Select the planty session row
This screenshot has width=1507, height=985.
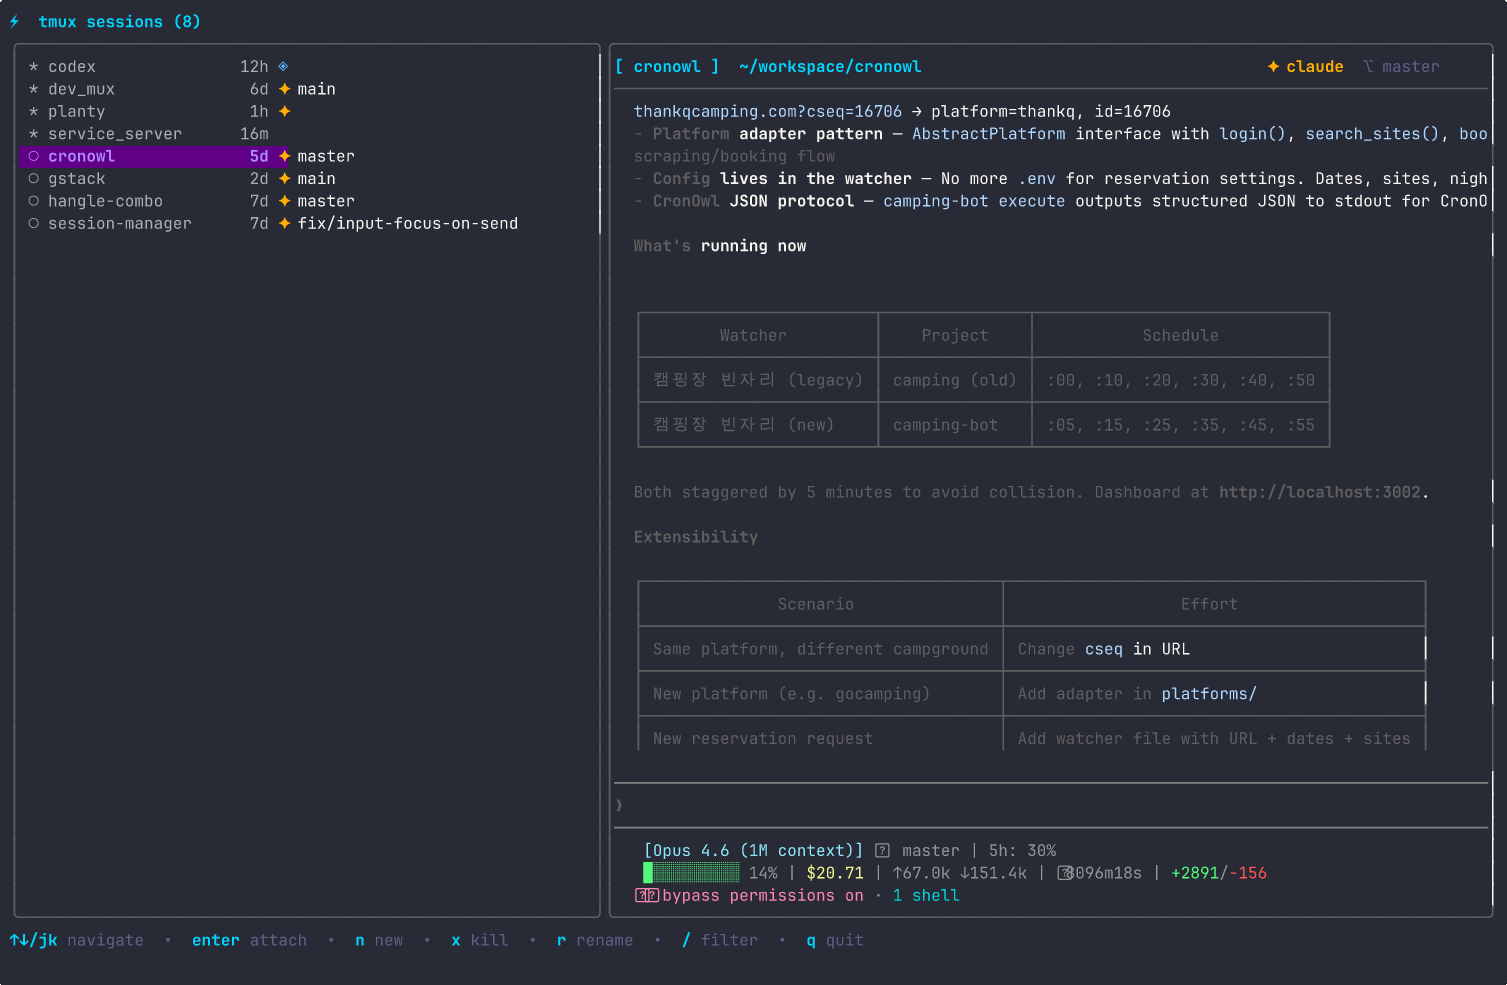(308, 112)
